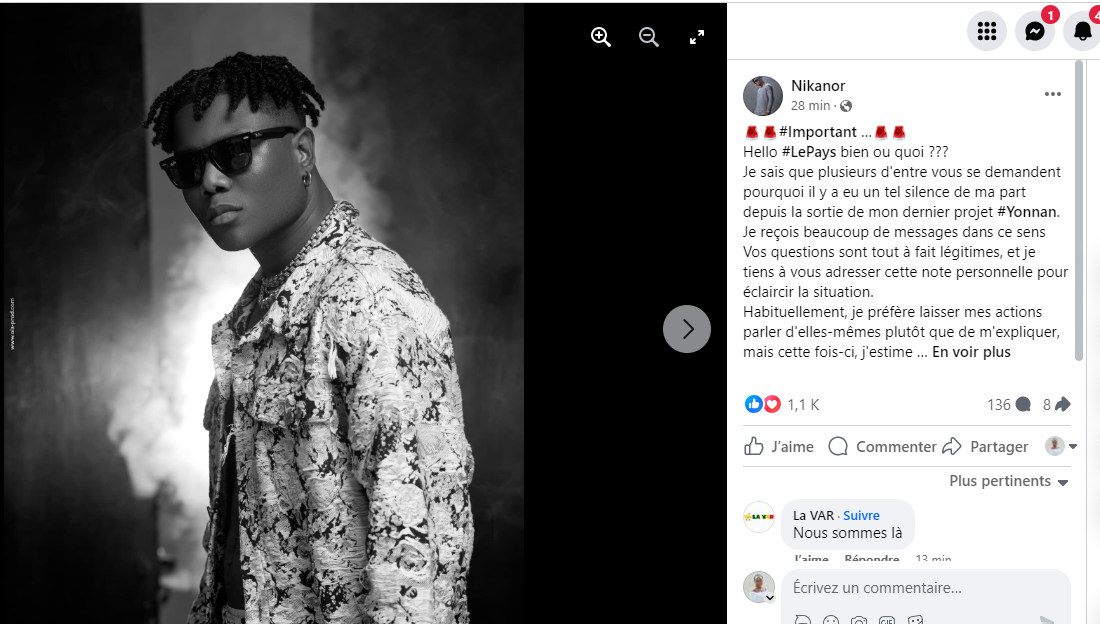Open the Facebook apps grid menu
This screenshot has width=1100, height=624.
[x=987, y=31]
